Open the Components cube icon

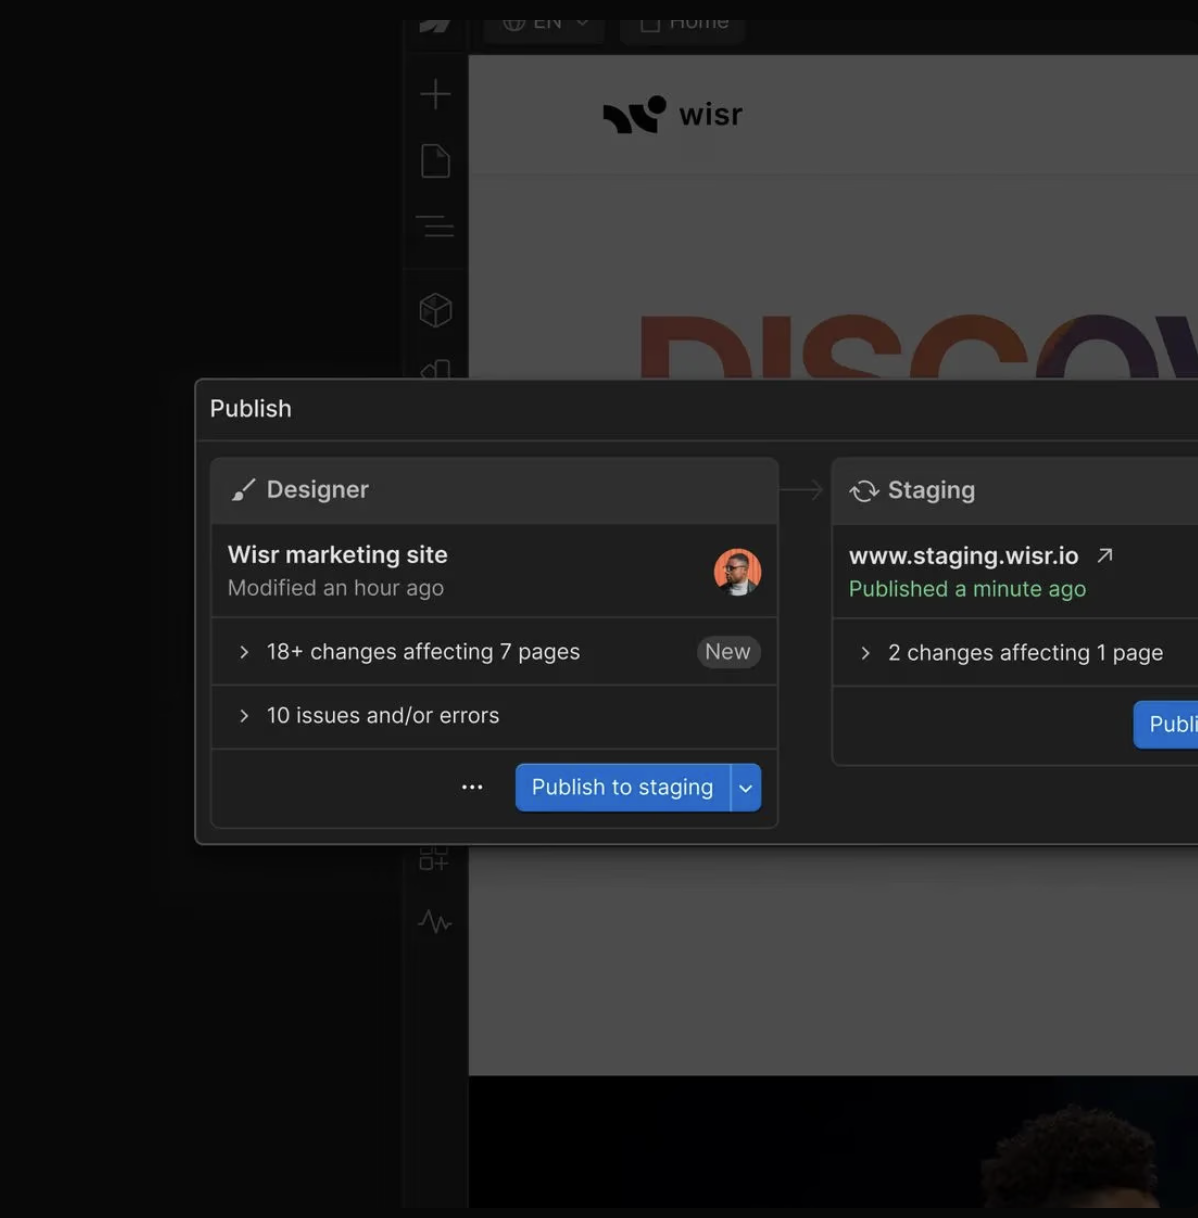point(435,310)
